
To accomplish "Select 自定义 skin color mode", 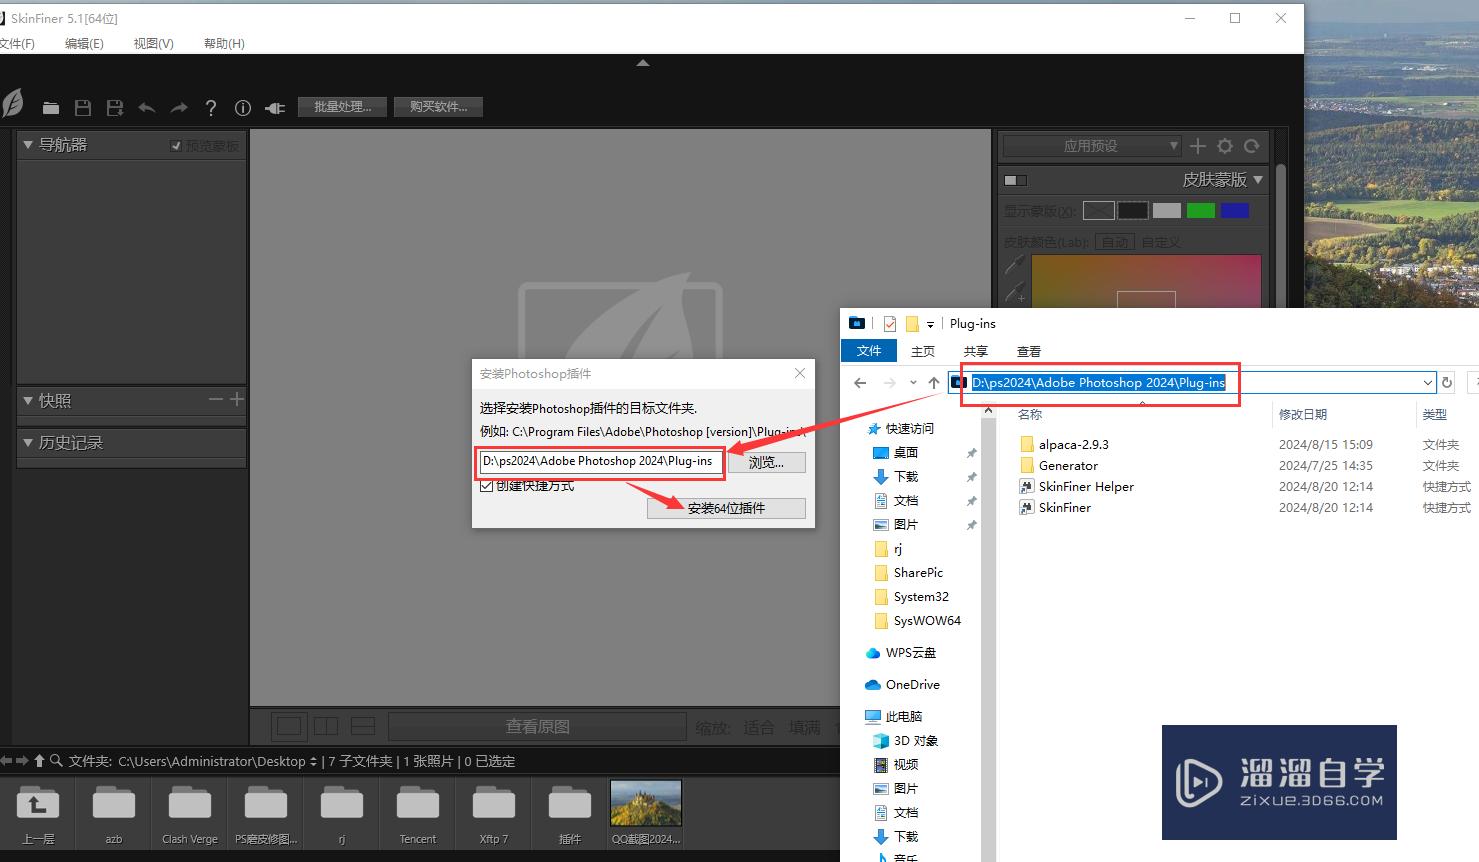I will click(x=1161, y=242).
